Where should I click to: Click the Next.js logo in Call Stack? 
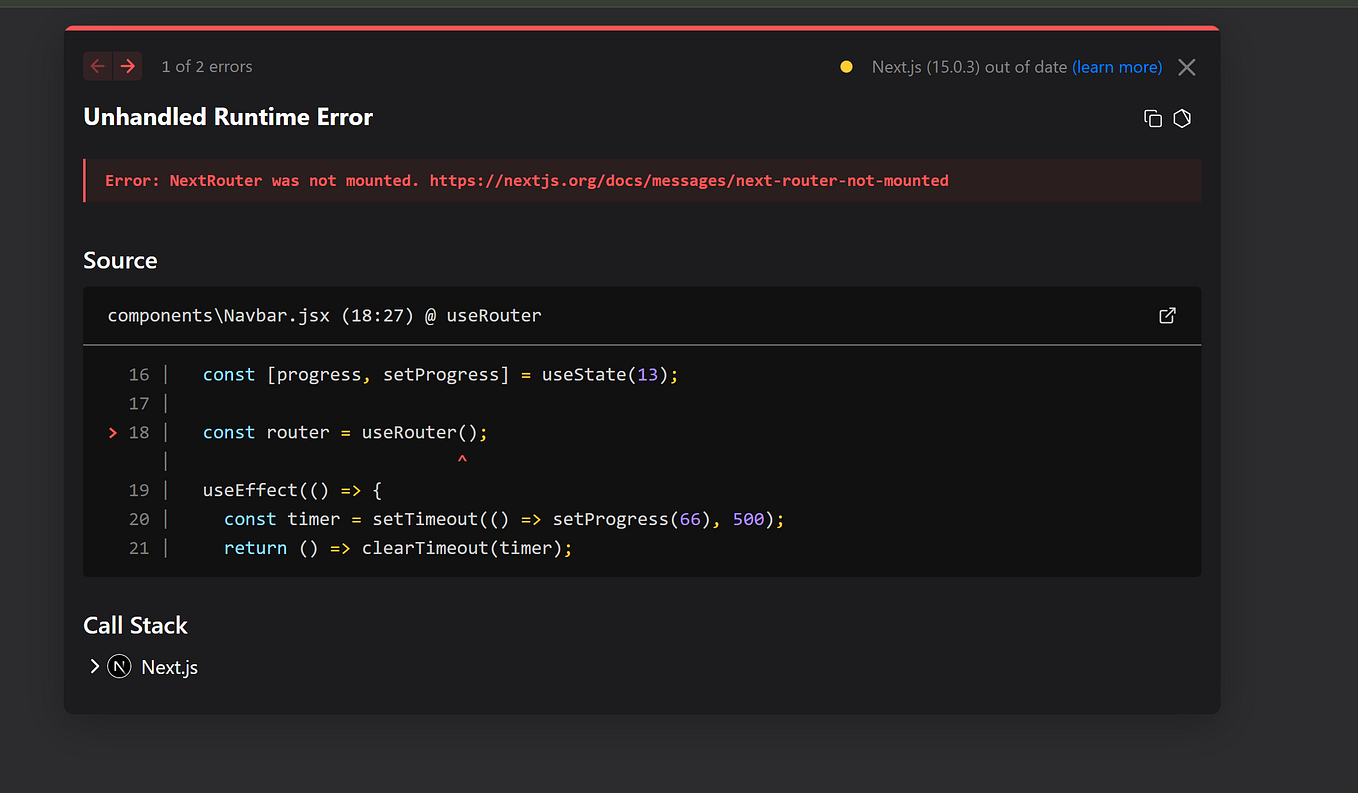click(118, 666)
